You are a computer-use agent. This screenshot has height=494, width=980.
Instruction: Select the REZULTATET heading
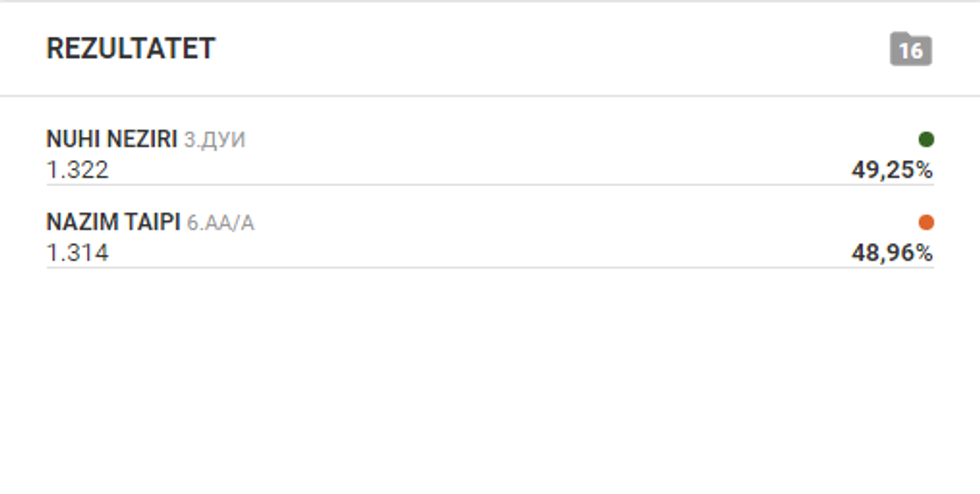(x=130, y=49)
